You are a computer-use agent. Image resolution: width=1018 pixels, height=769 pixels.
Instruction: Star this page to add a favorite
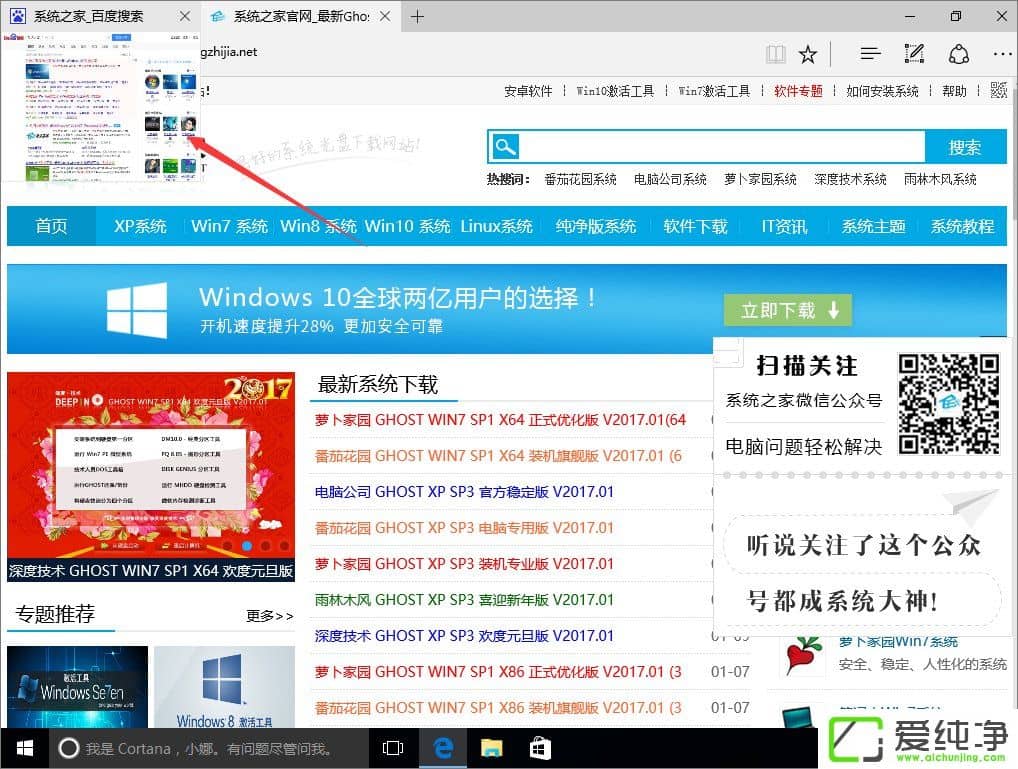[x=807, y=54]
